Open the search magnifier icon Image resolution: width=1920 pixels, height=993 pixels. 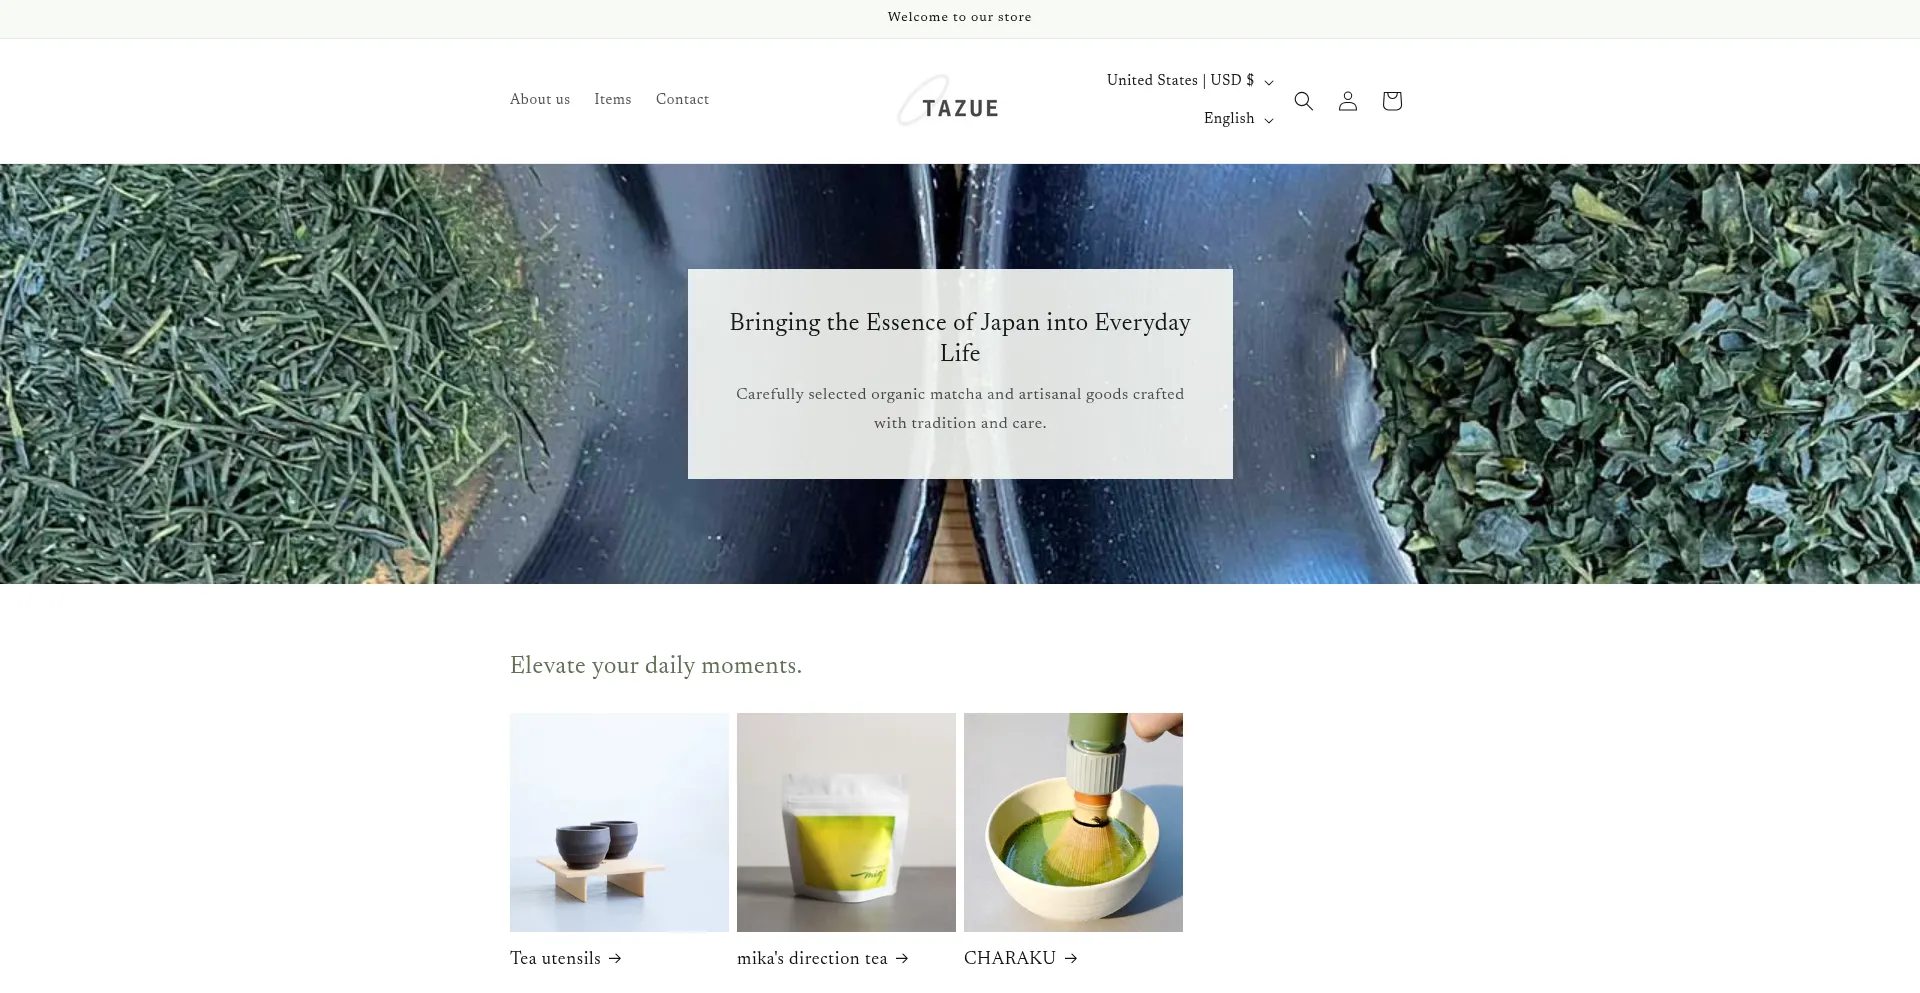coord(1303,101)
